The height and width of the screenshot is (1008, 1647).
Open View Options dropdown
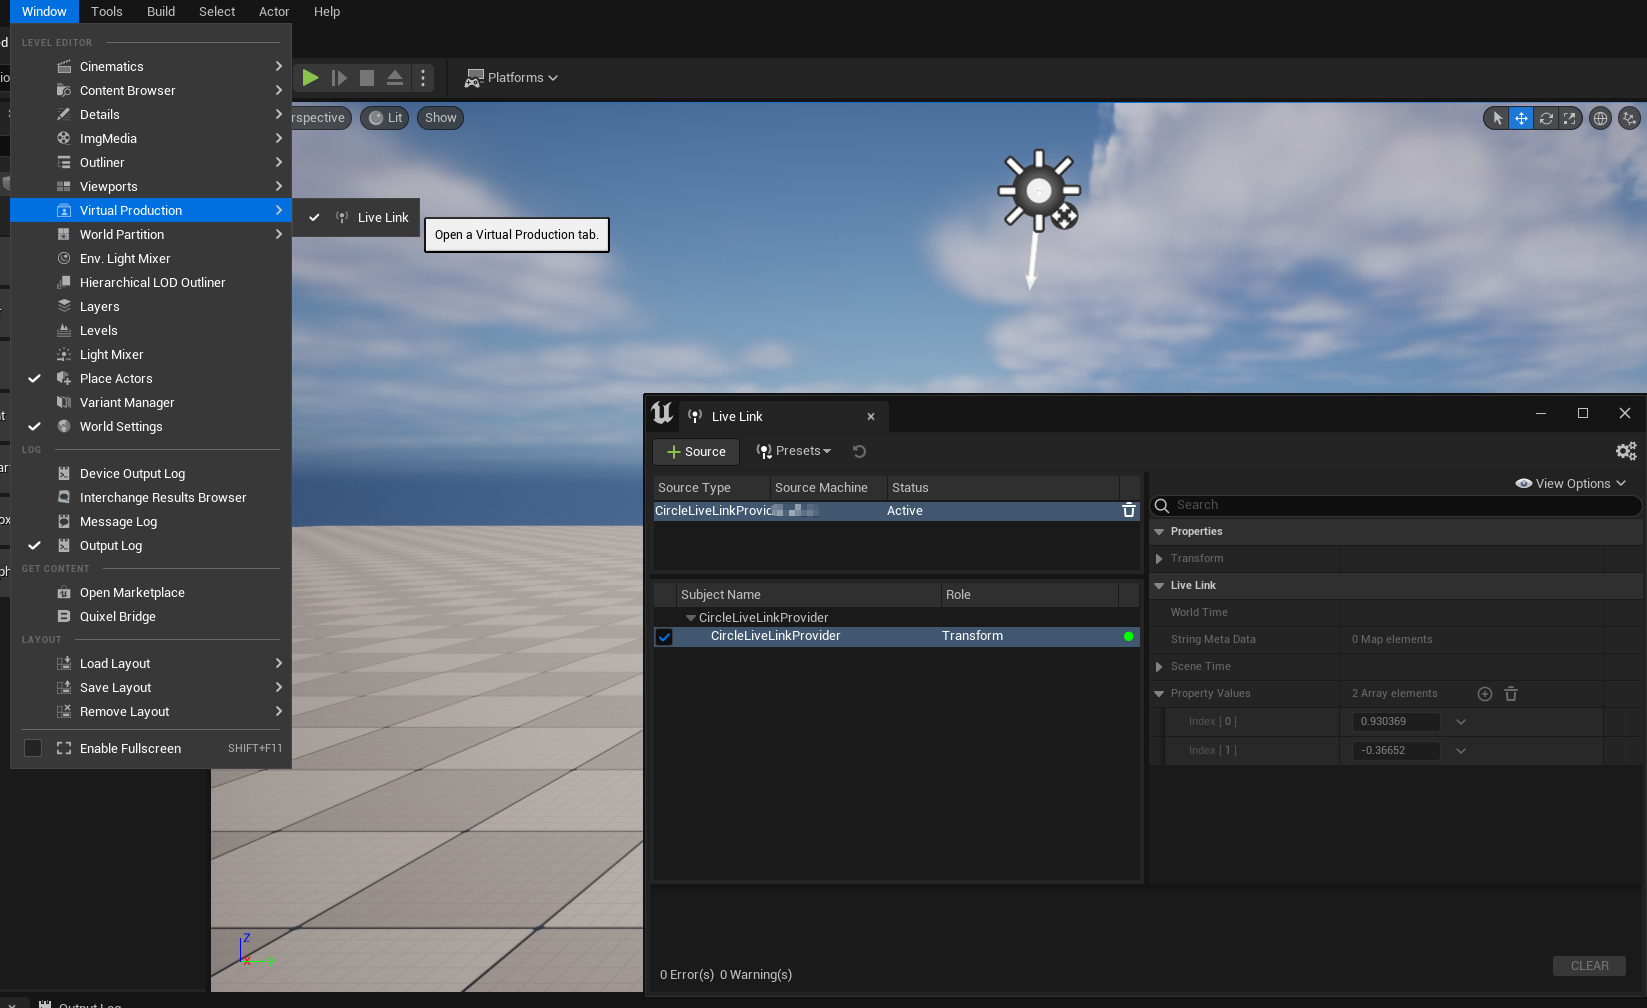(x=1571, y=483)
